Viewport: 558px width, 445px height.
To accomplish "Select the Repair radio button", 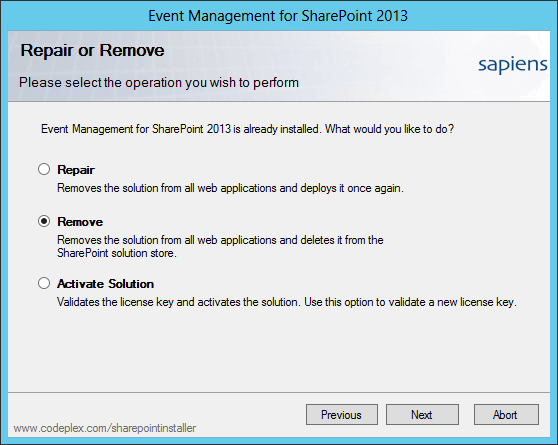I will point(44,169).
